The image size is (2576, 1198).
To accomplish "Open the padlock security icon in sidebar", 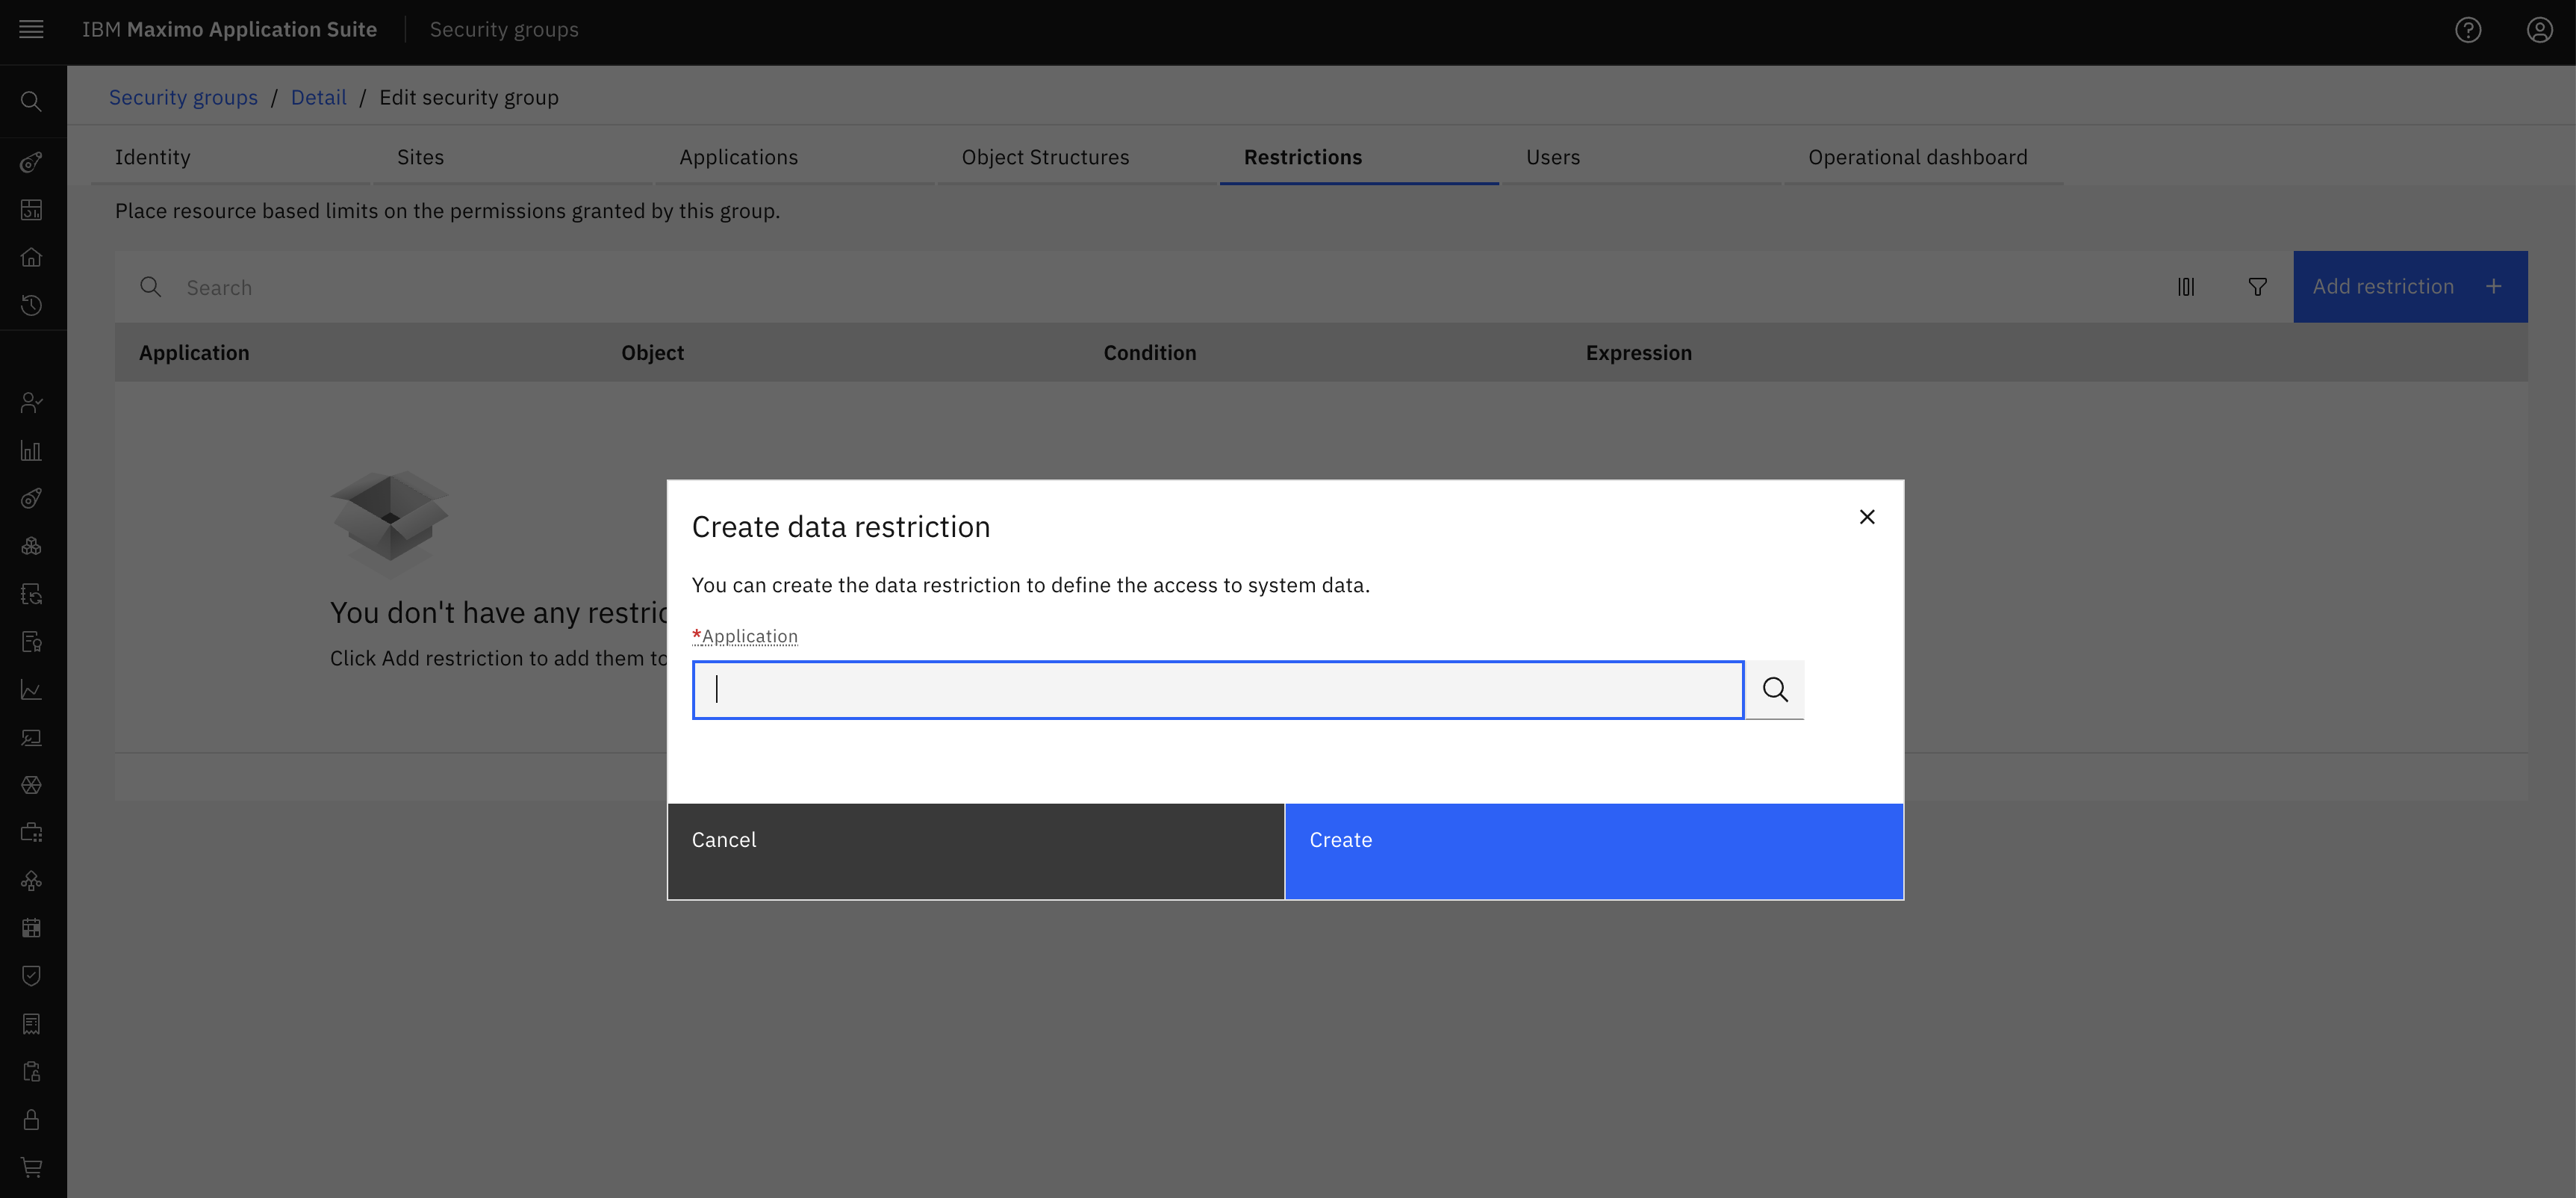I will click(31, 1119).
